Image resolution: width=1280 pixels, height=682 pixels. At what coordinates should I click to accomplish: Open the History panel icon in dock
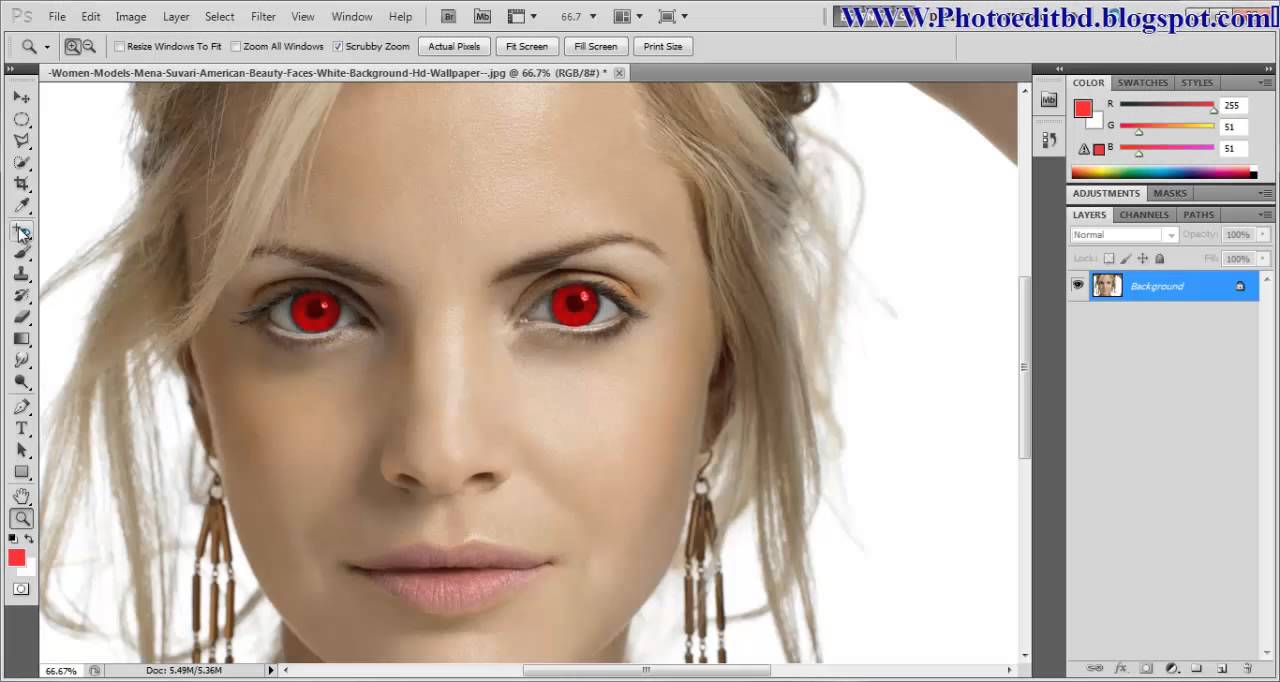1048,140
